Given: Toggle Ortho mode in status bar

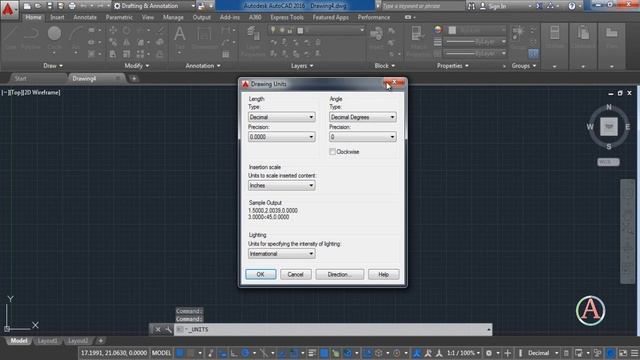Looking at the screenshot, I should point(234,353).
